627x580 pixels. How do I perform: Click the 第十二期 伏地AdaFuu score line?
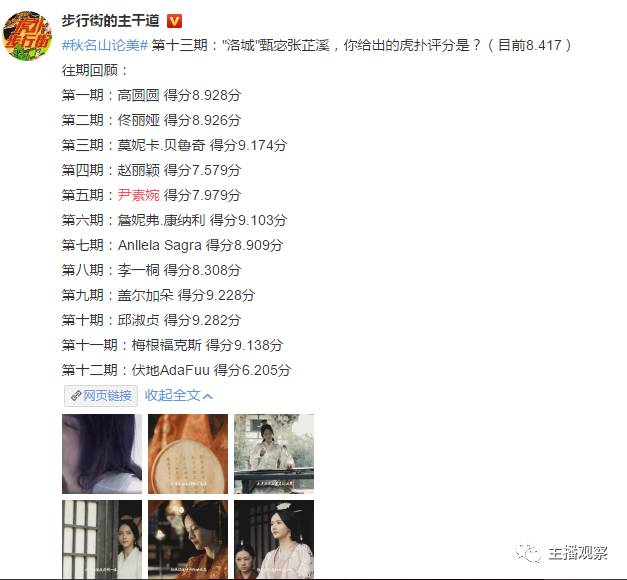(x=176, y=370)
